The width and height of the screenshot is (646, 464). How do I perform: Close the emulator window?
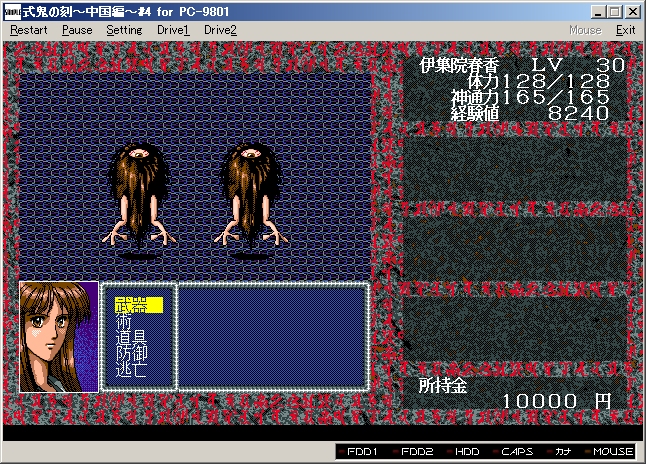[x=632, y=12]
